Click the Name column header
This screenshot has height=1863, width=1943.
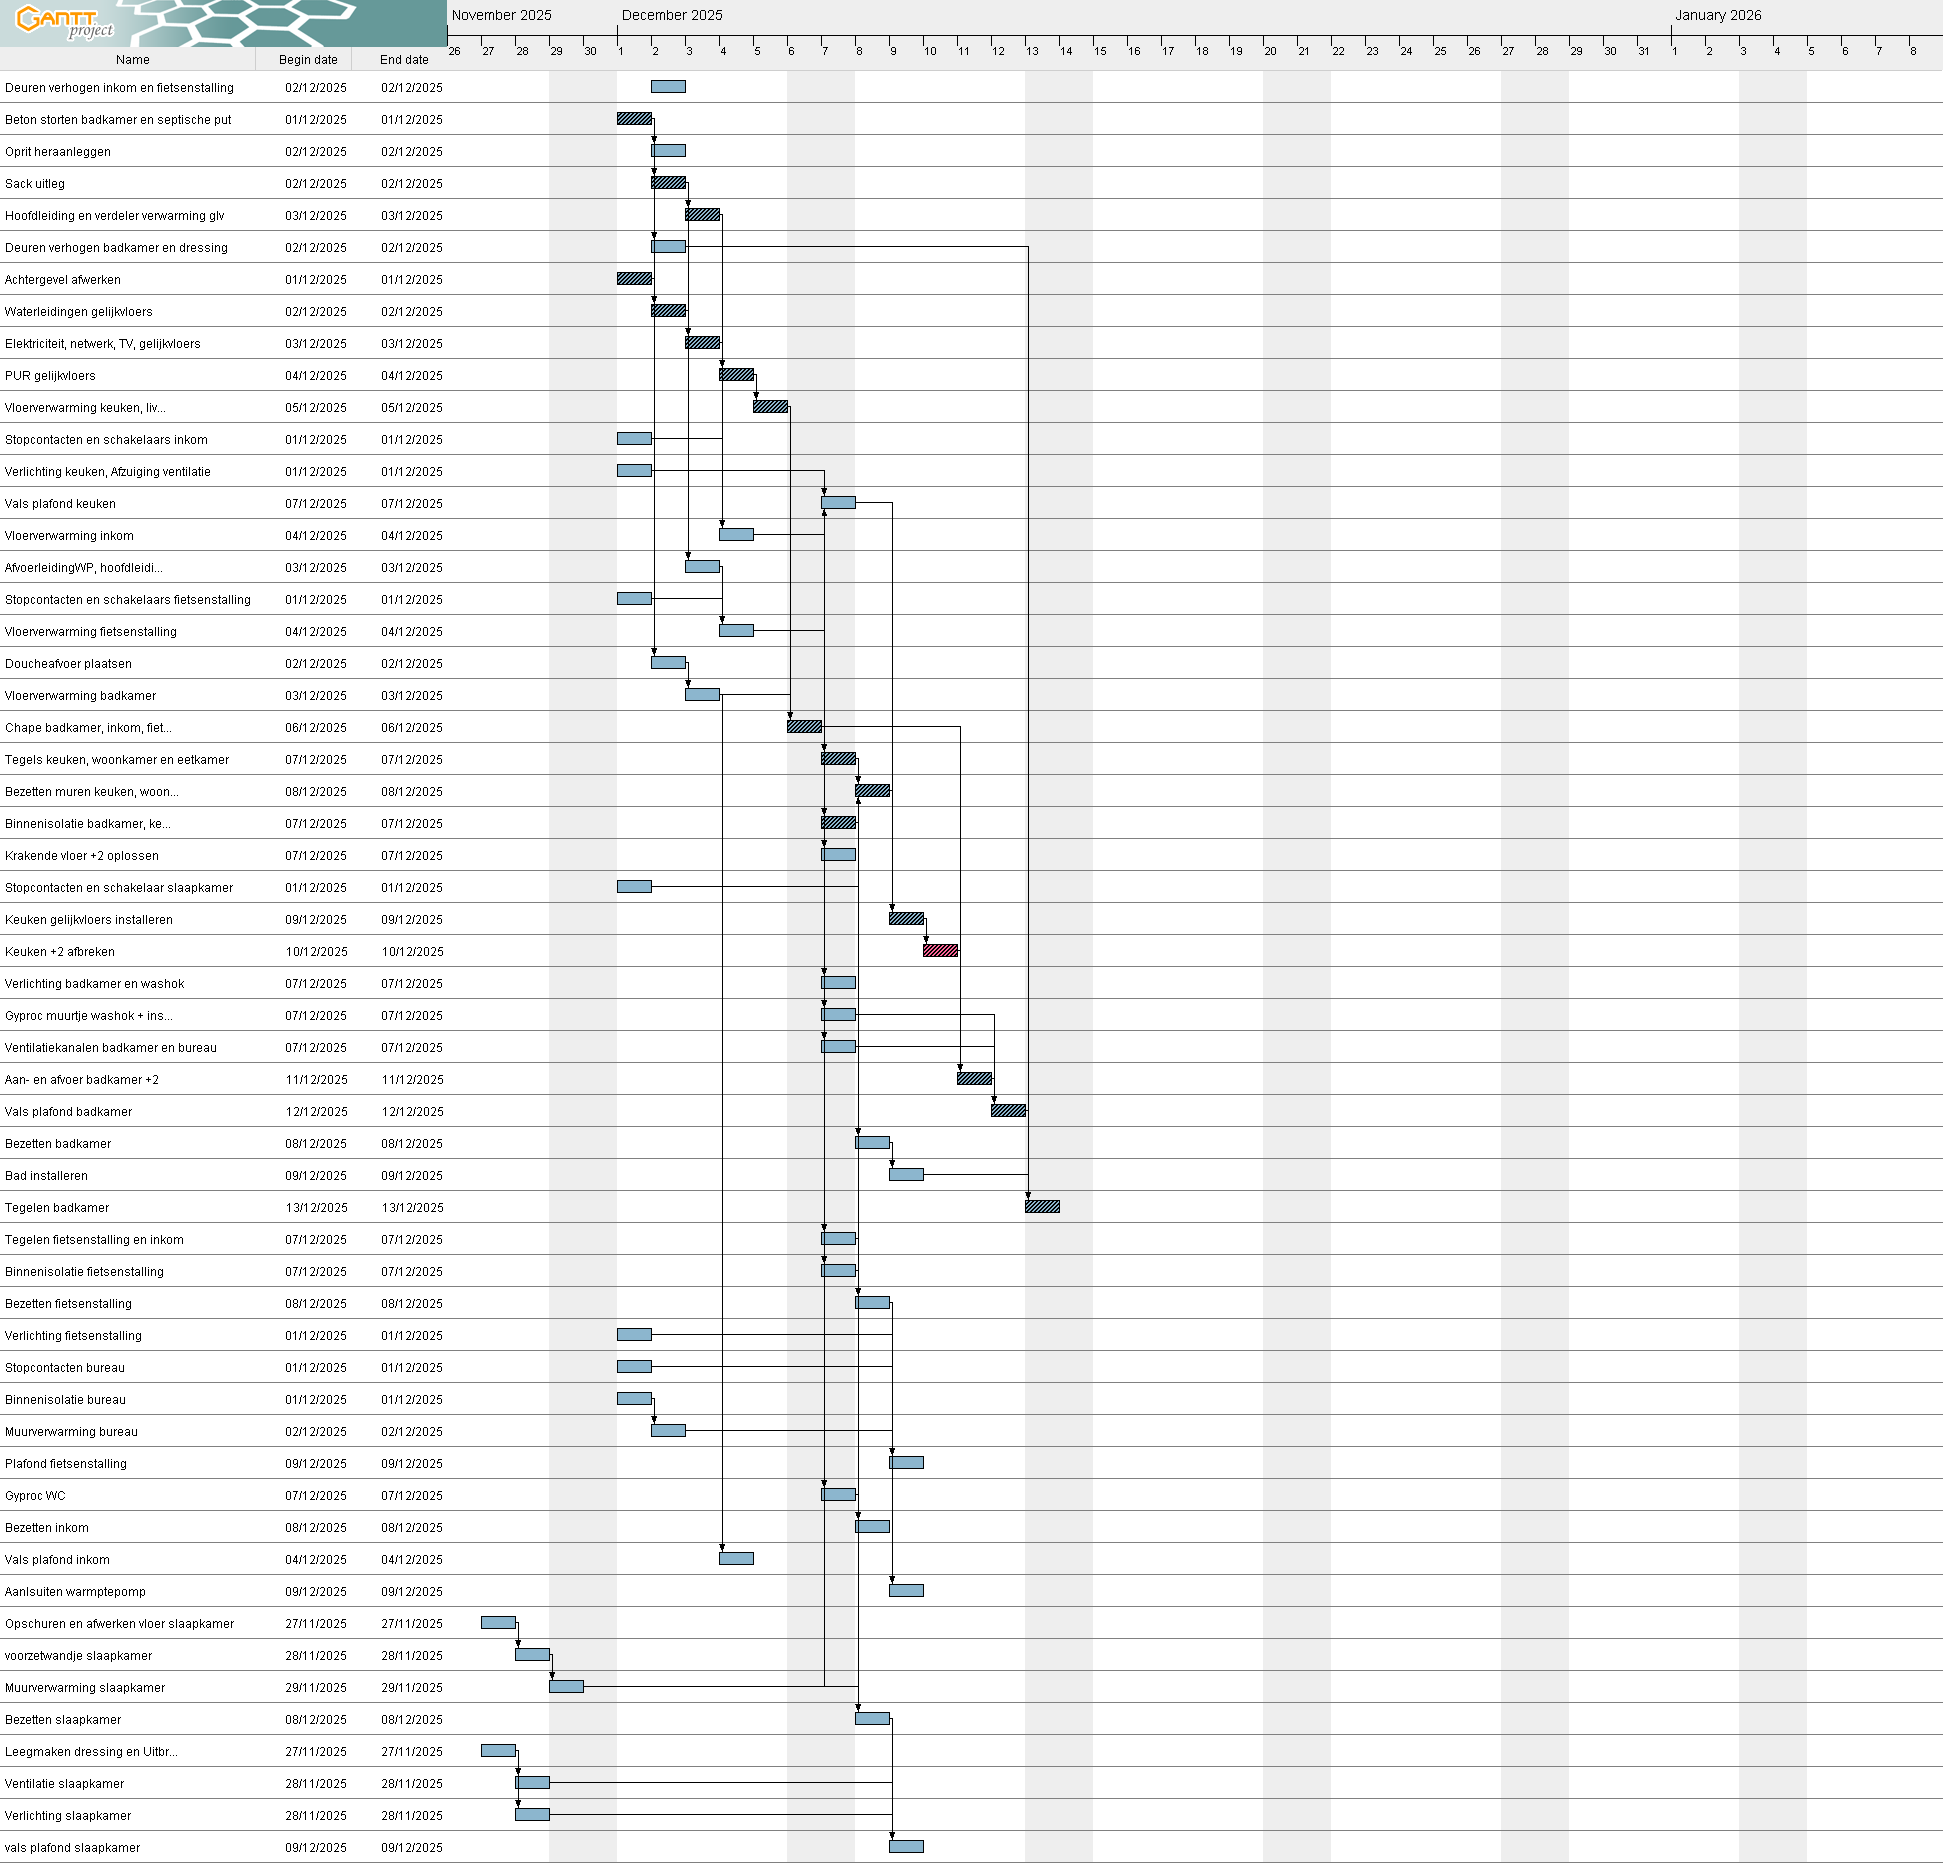coord(132,60)
